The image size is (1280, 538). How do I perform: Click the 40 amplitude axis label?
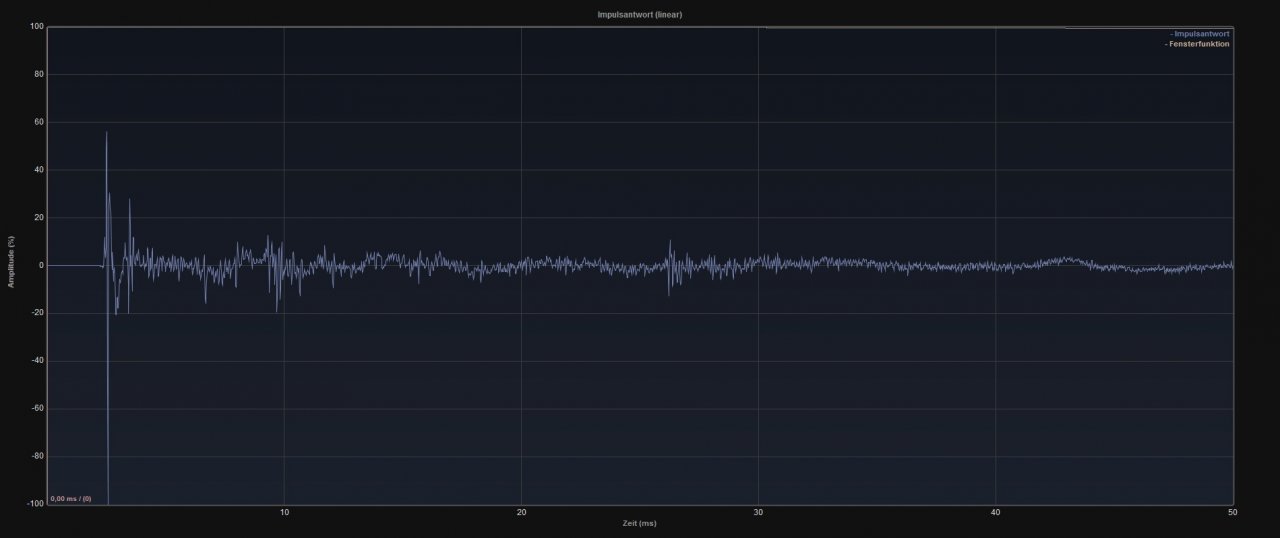pos(39,170)
